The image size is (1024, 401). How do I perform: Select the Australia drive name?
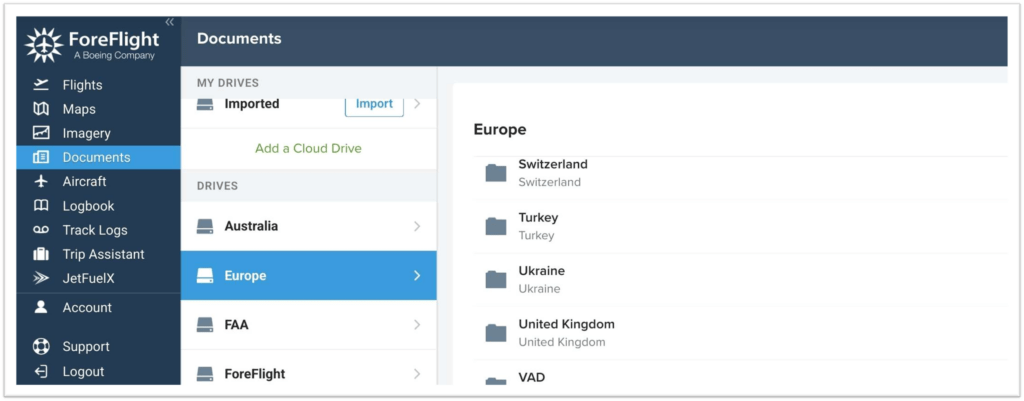click(x=251, y=226)
